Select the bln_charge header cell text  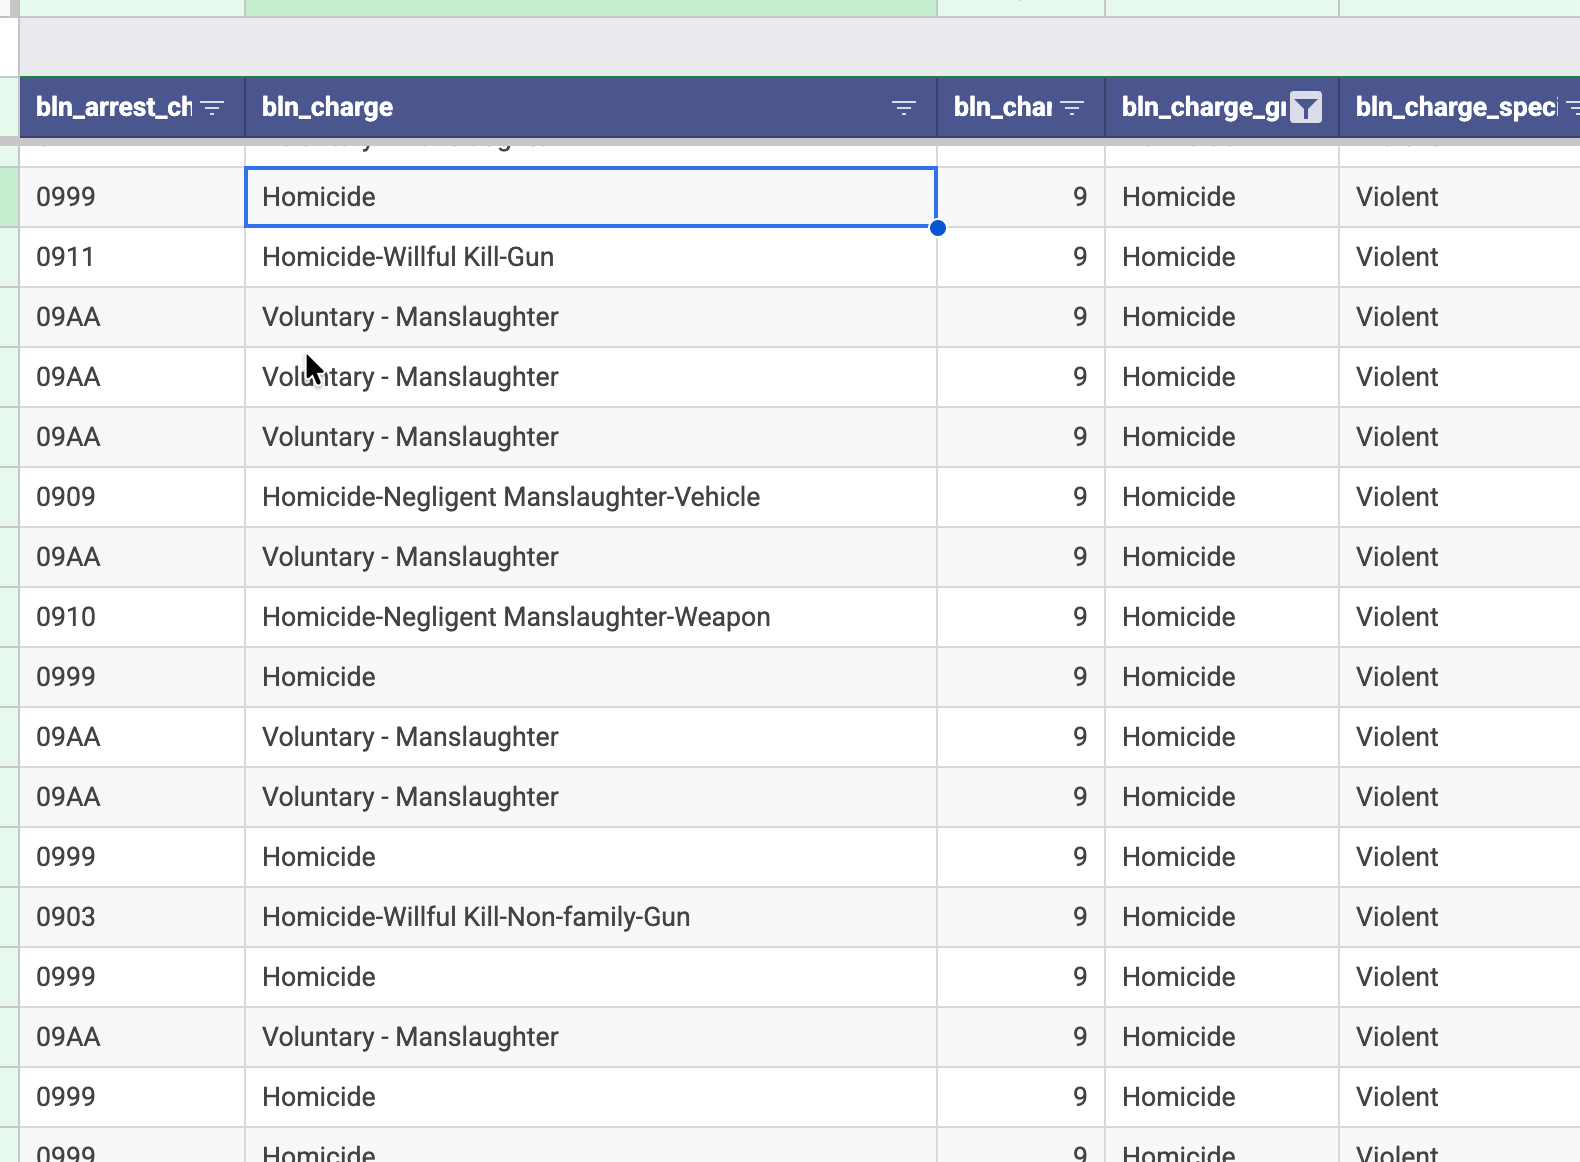click(x=327, y=107)
